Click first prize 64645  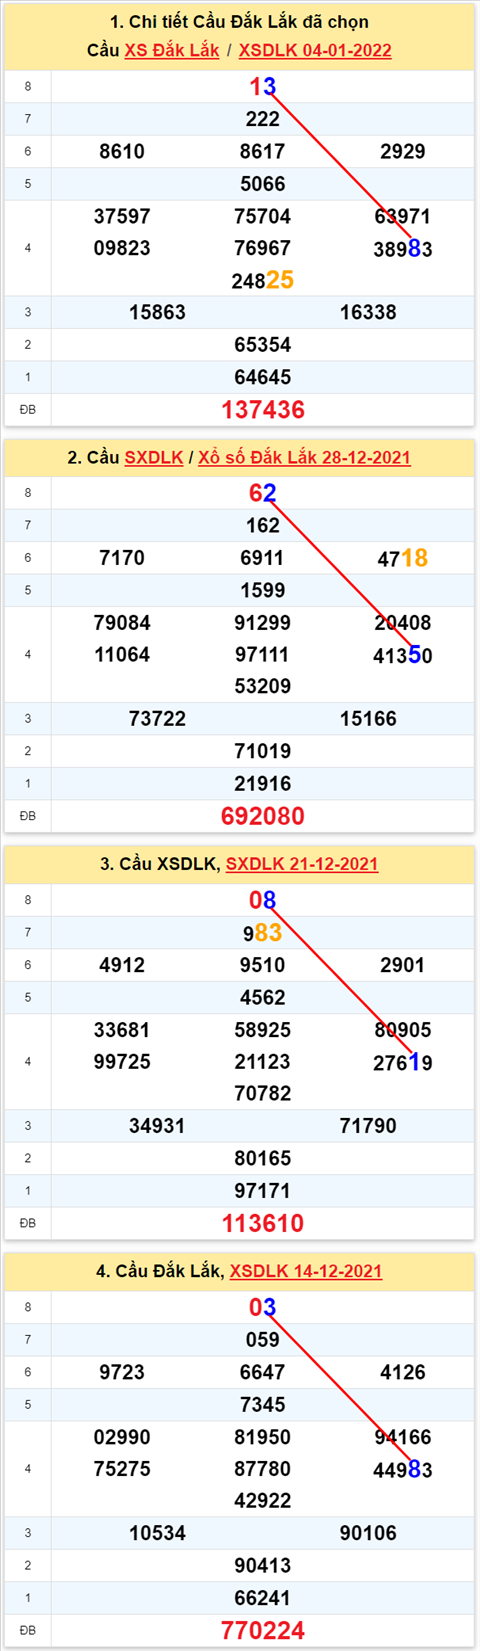pos(263,377)
